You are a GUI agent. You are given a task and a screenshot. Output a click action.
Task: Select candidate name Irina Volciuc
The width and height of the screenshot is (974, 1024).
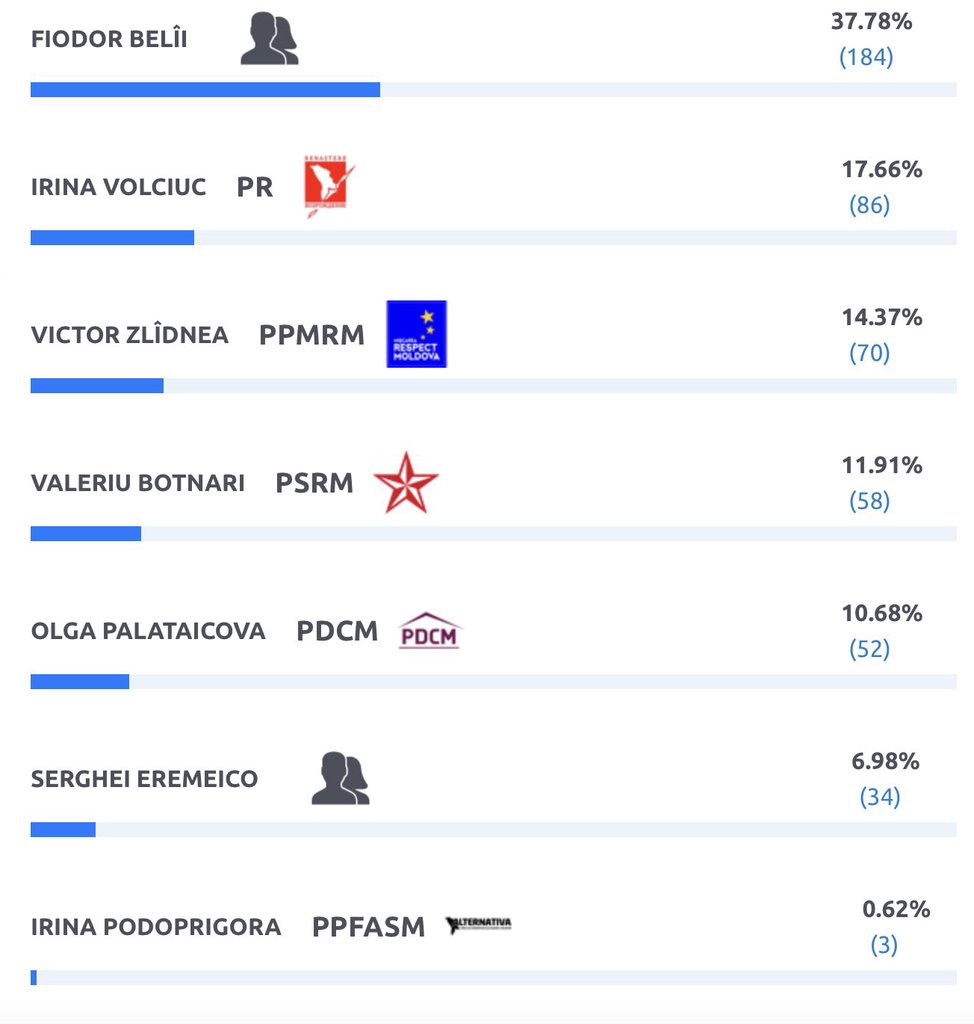click(118, 187)
